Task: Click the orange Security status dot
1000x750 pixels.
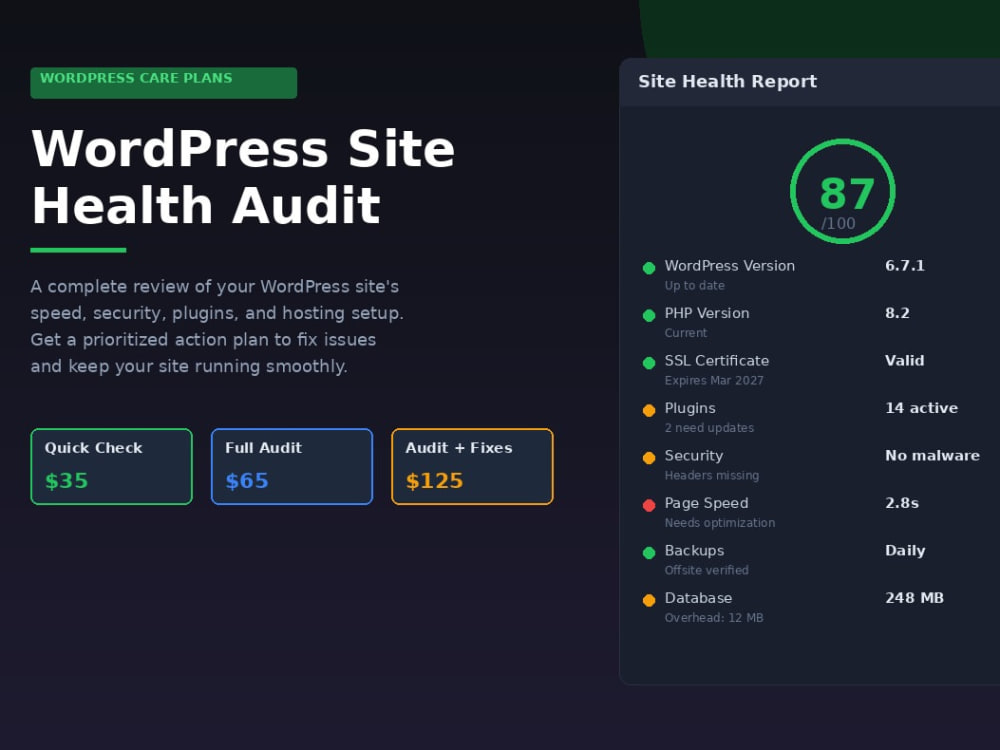Action: 649,458
